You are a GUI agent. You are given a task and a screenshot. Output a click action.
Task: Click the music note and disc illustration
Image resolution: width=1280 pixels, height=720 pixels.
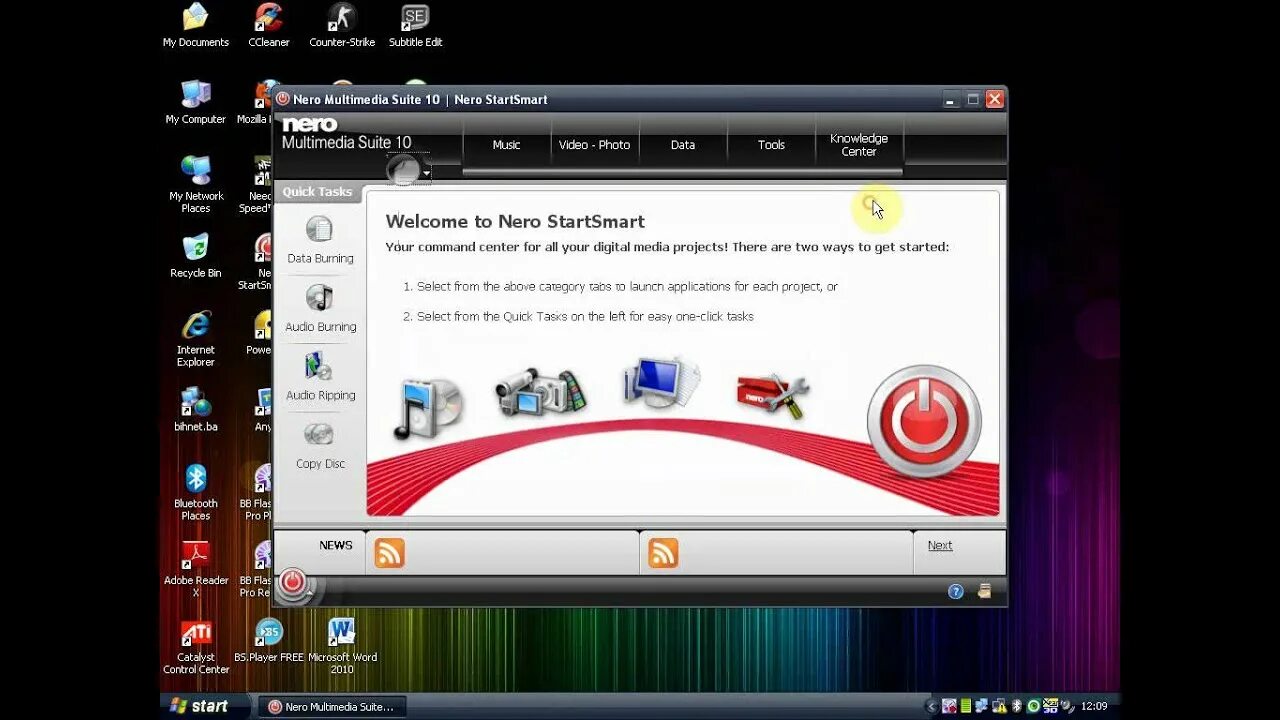click(x=428, y=409)
